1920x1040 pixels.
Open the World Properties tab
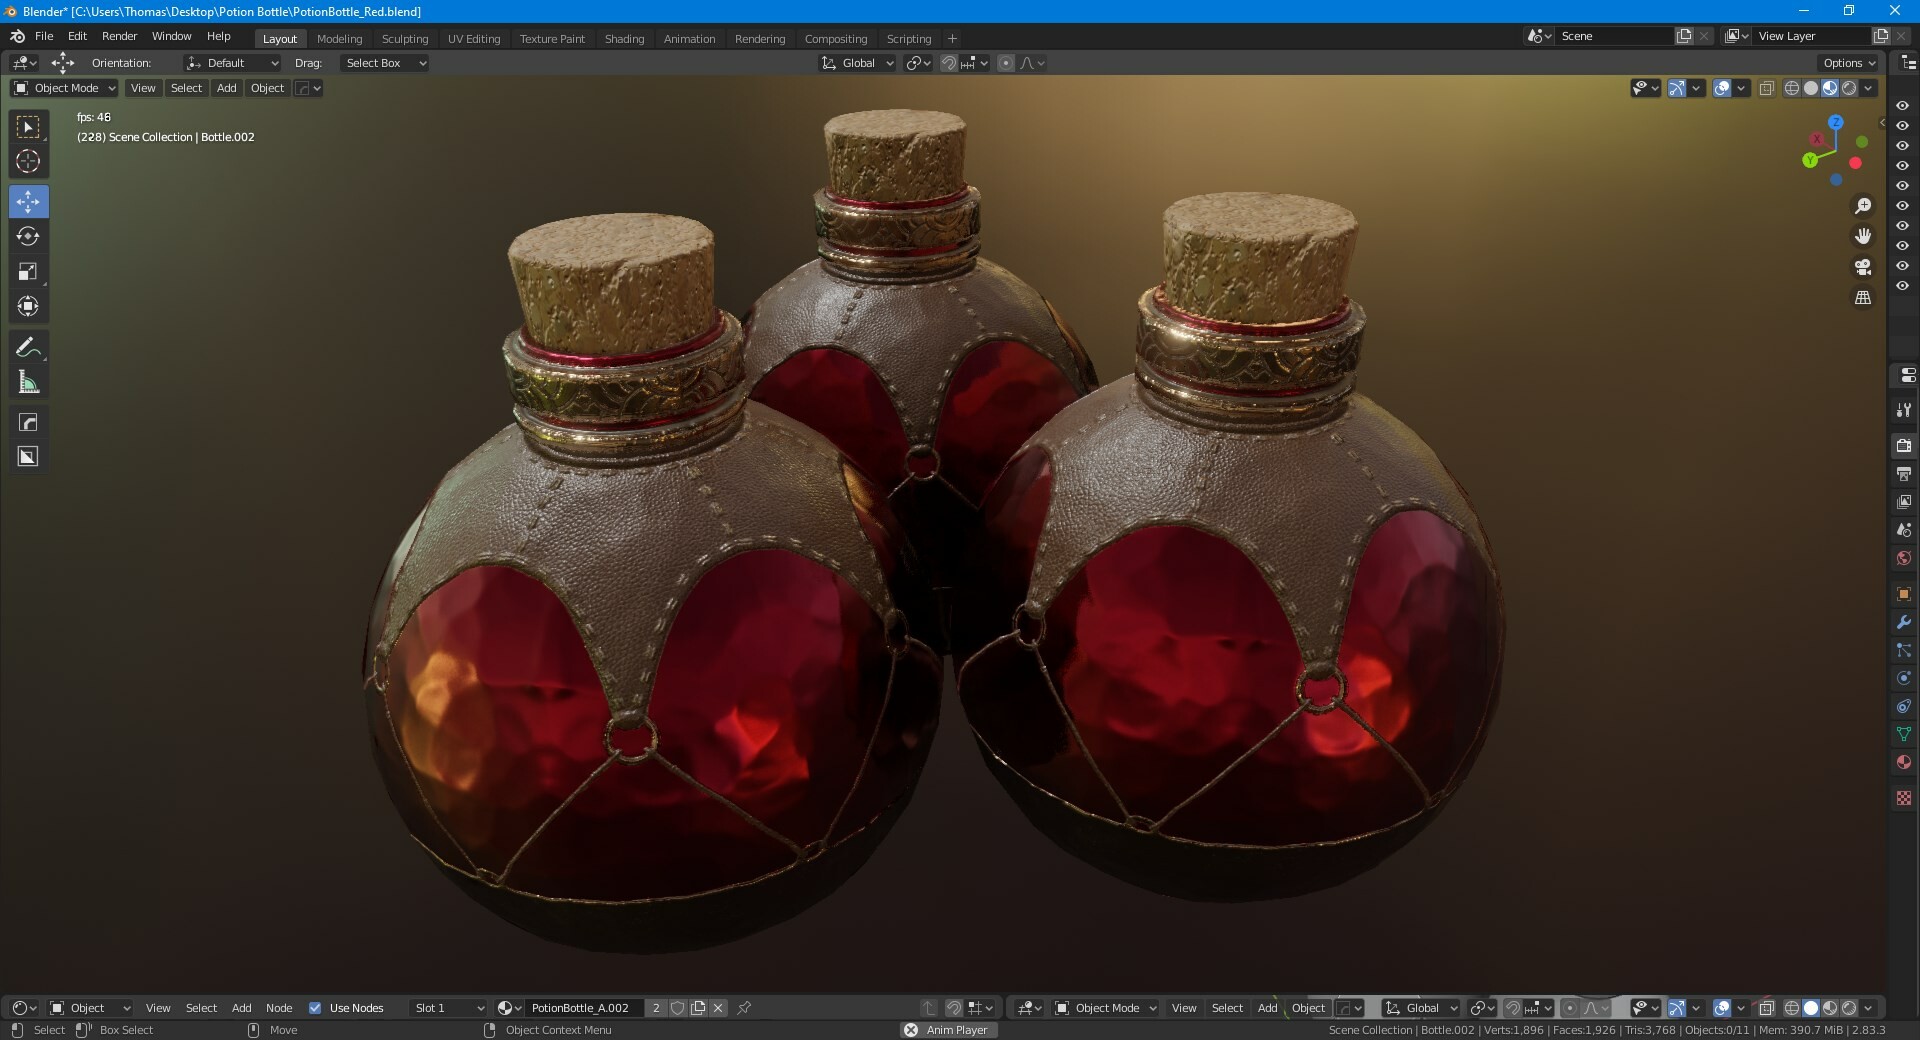[x=1904, y=558]
